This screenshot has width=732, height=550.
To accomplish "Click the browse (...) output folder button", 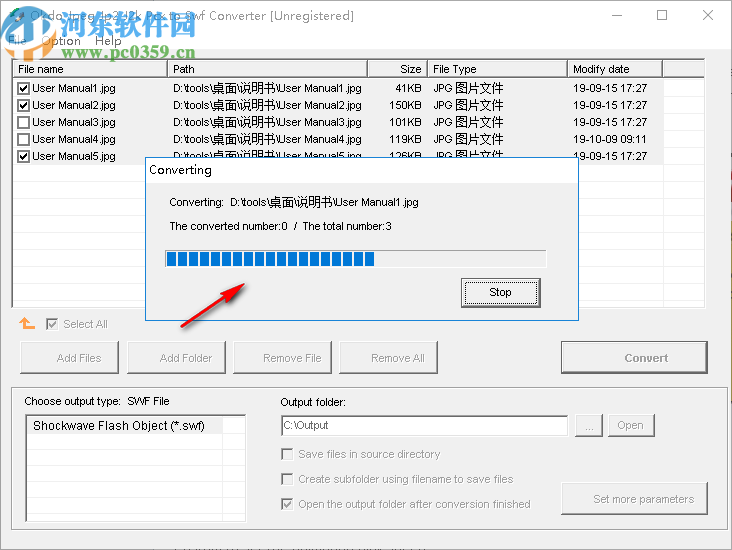I will [589, 425].
